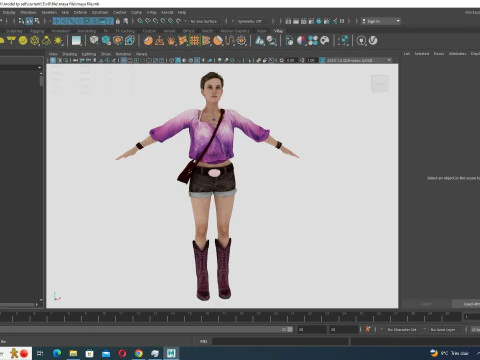Toggle the last blue selection mask button
The width and height of the screenshot is (480, 360).
110,21
